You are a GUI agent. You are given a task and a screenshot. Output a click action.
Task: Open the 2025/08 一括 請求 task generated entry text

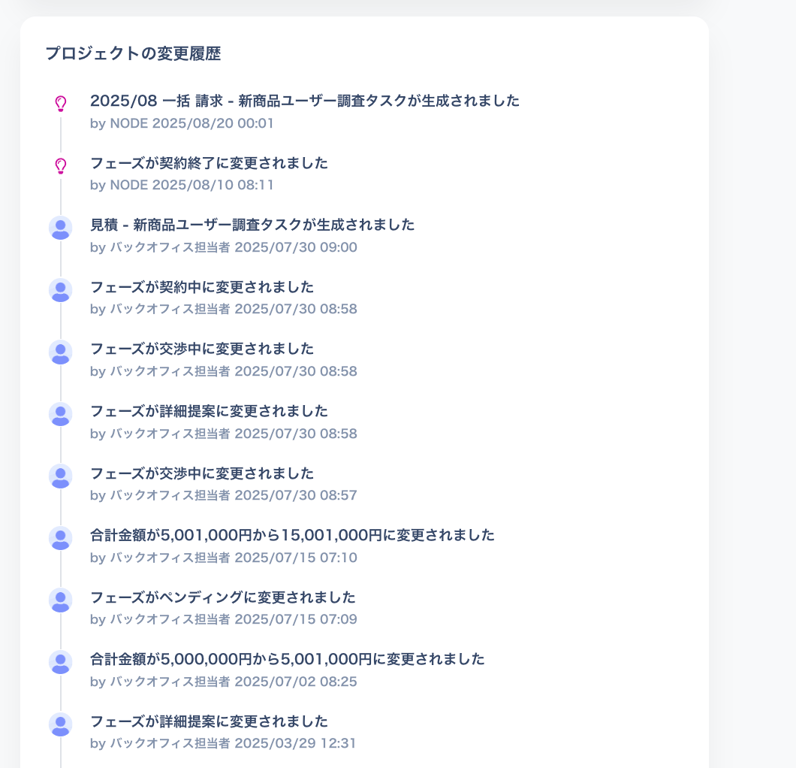point(304,101)
